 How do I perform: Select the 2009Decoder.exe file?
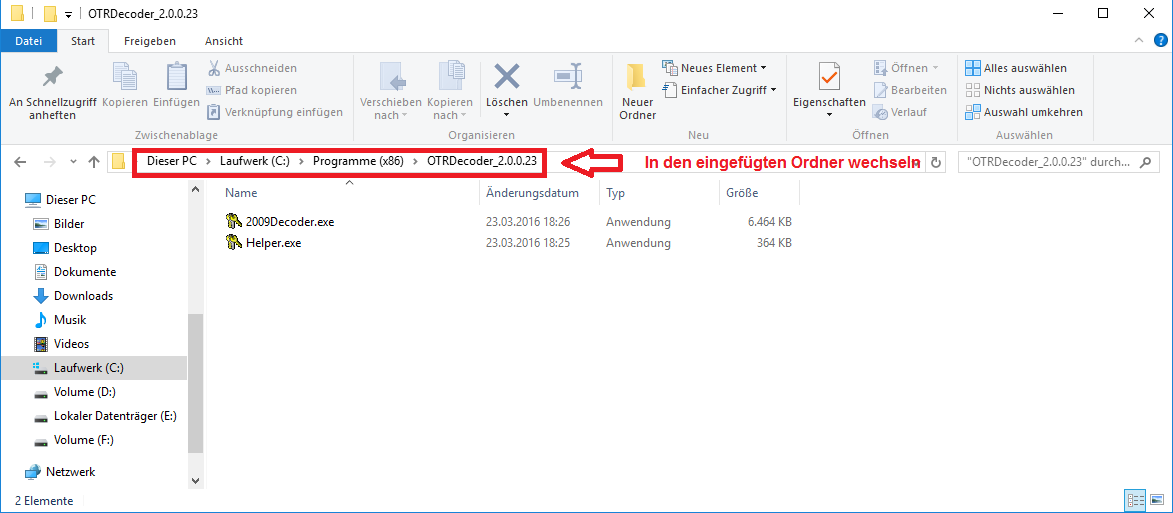click(x=289, y=222)
